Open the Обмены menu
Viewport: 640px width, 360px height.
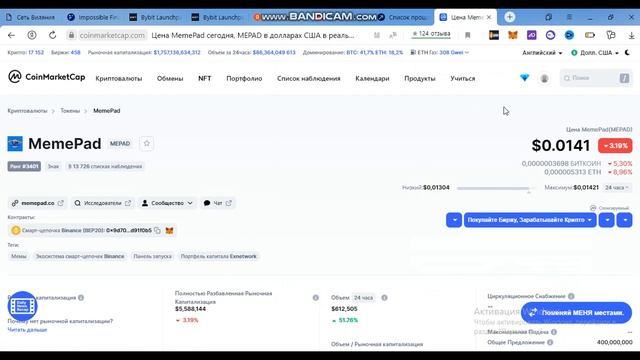(x=170, y=78)
